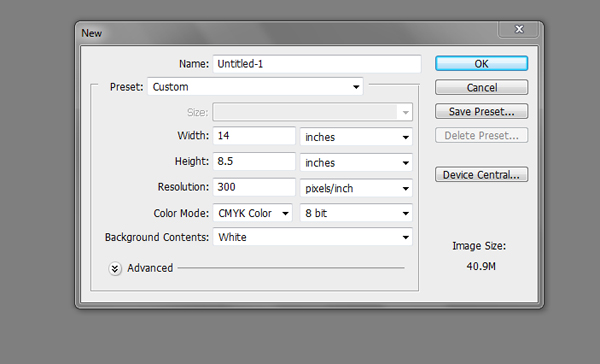Click the Color Mode label

coord(181,213)
